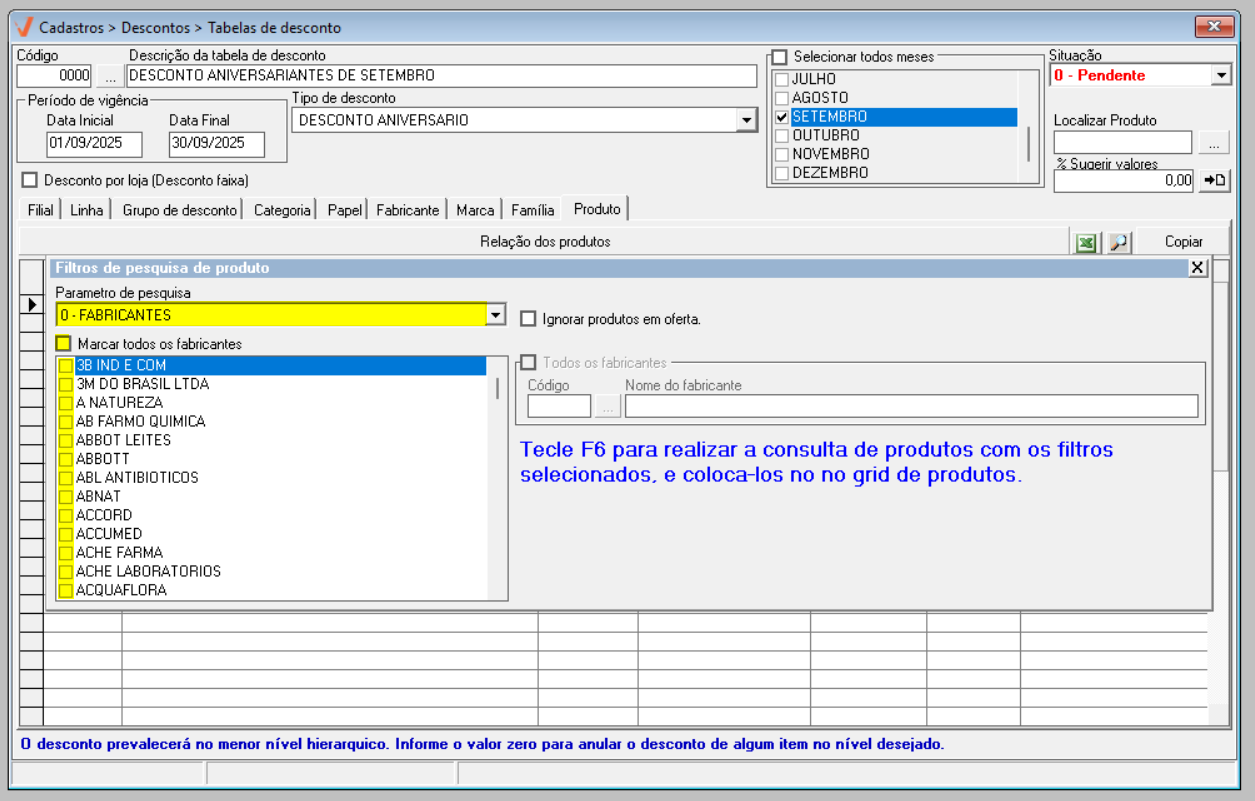
Task: Click the Excel export icon
Action: (1086, 242)
